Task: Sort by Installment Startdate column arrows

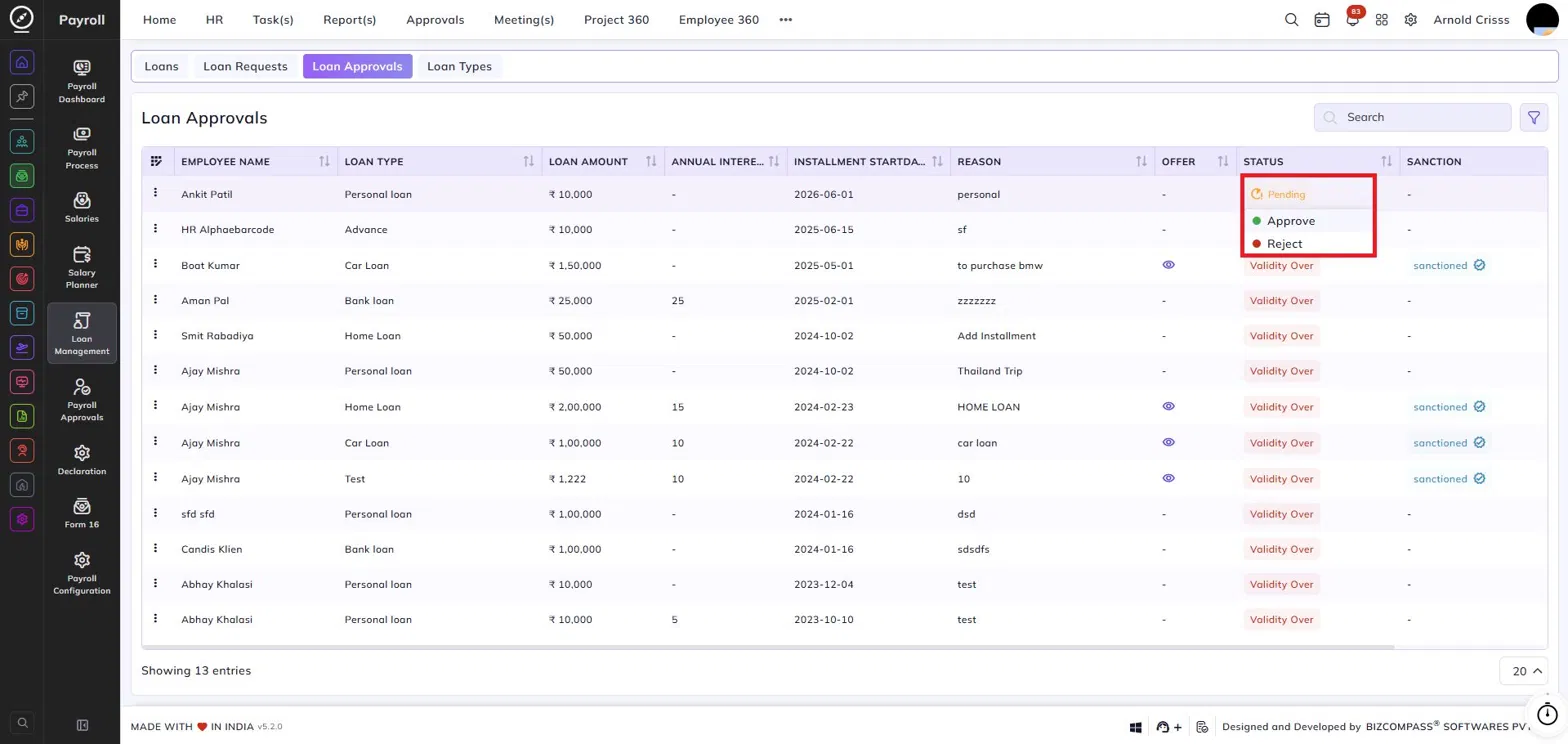Action: click(937, 162)
